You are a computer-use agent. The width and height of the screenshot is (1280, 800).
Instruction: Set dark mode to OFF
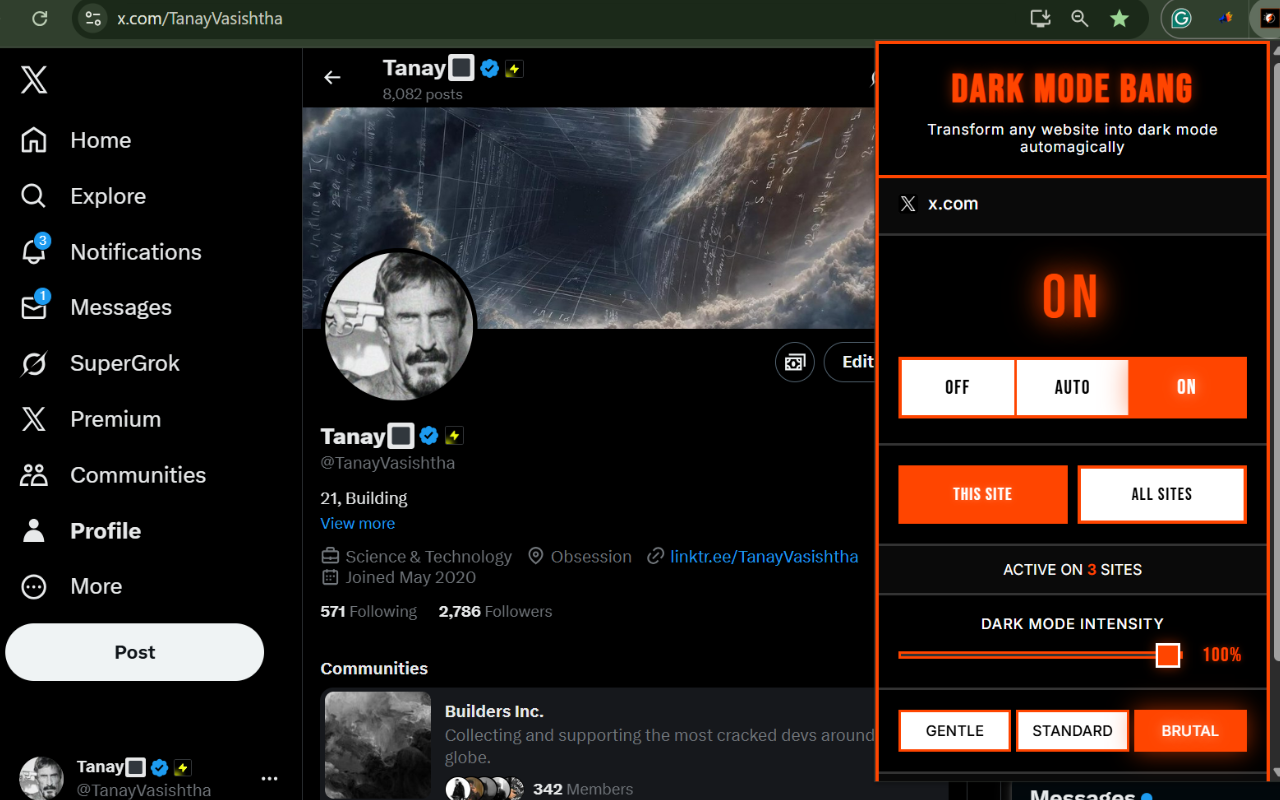(x=957, y=387)
